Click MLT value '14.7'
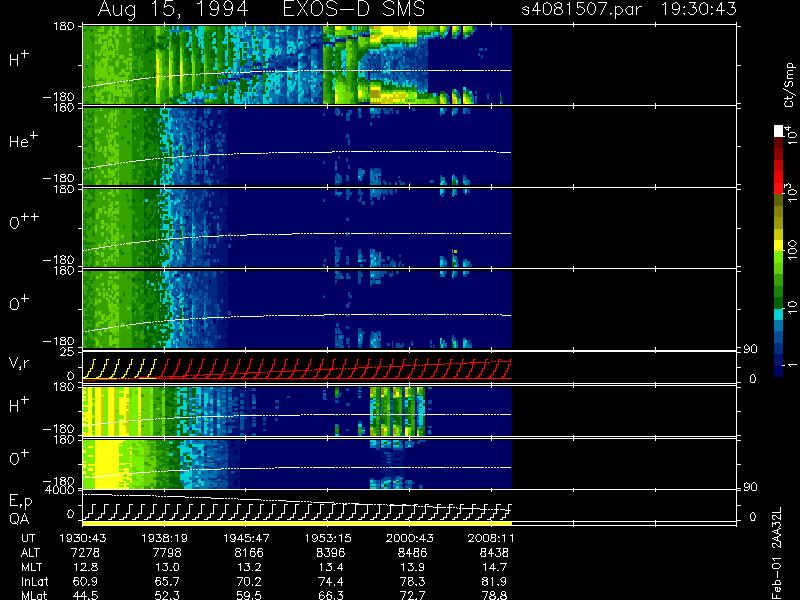This screenshot has height=600, width=800. click(x=495, y=567)
